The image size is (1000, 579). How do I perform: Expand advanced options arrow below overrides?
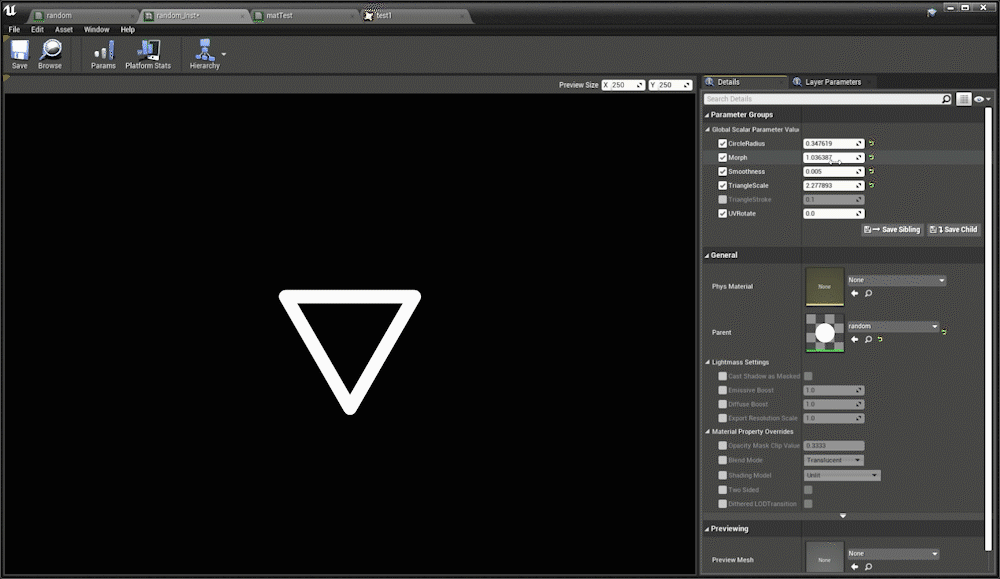pyautogui.click(x=843, y=515)
